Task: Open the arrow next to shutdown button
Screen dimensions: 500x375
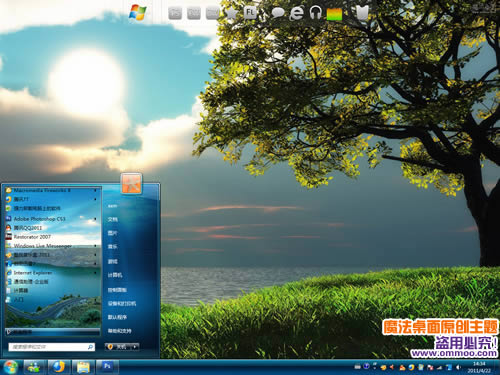Action: click(135, 347)
